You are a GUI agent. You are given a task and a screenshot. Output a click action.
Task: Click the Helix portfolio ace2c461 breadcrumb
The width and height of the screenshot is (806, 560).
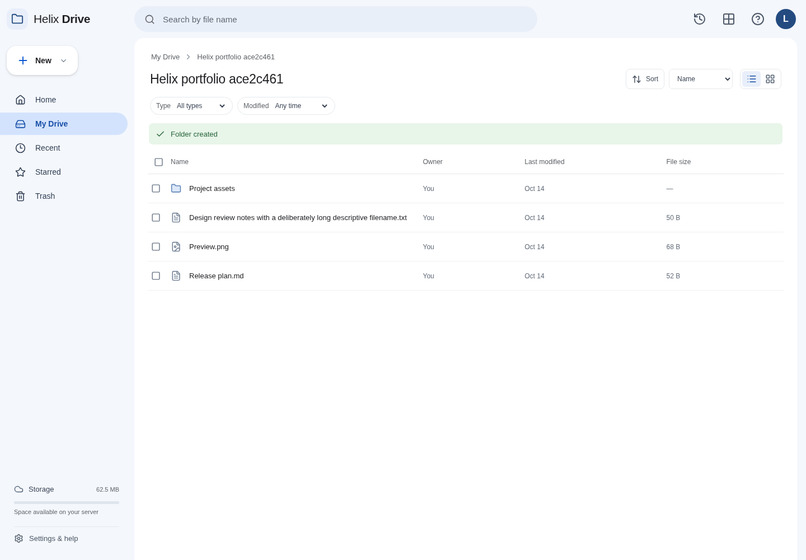point(235,57)
